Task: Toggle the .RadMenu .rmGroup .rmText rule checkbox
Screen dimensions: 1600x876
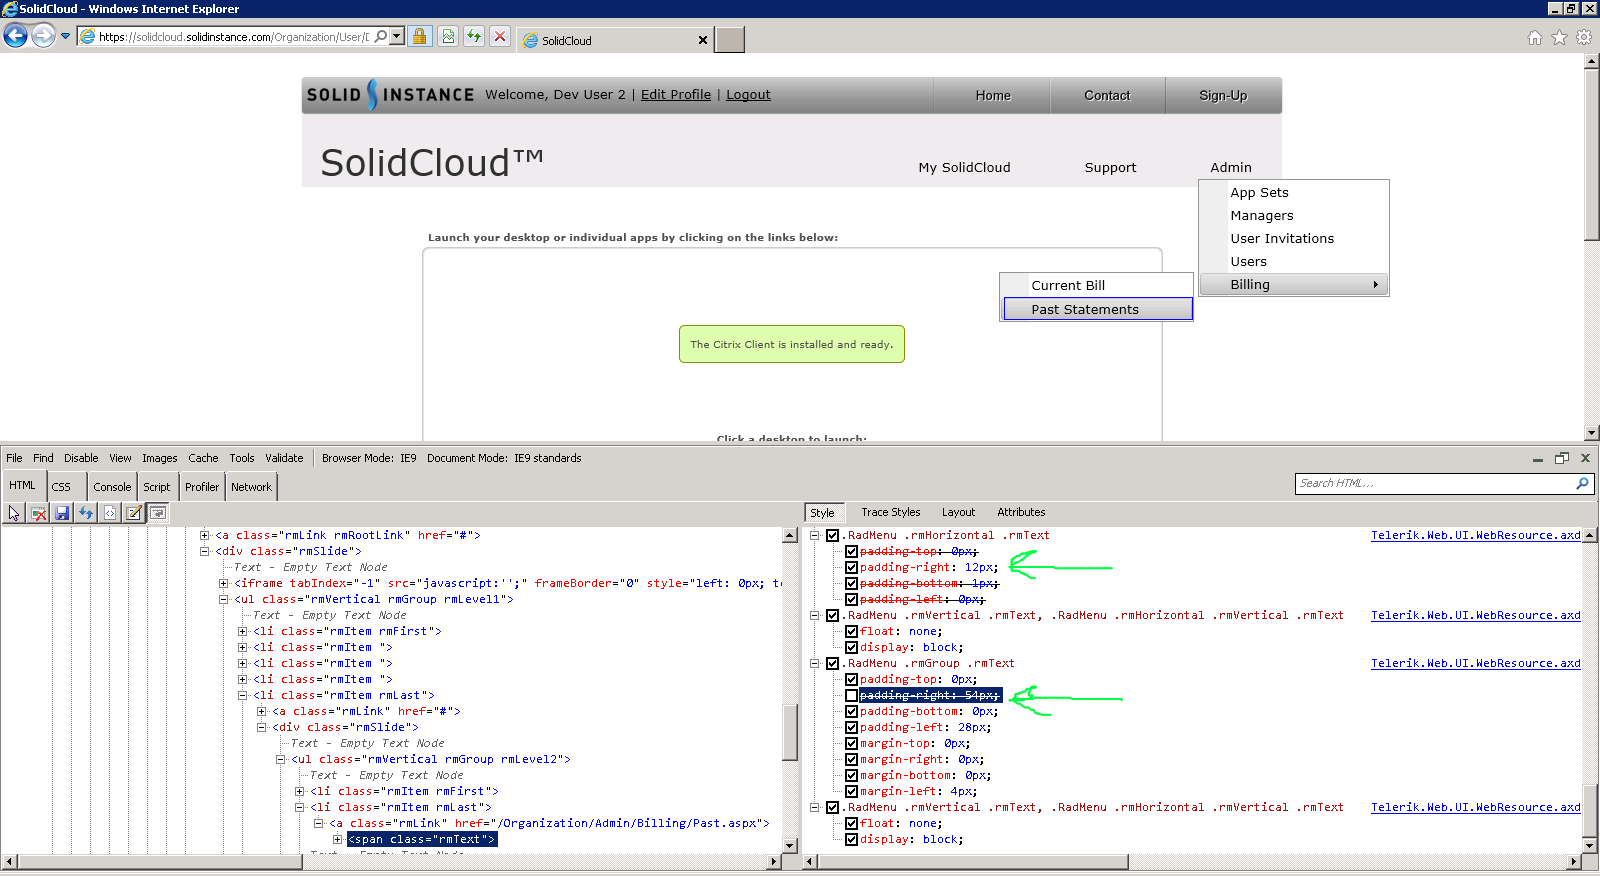Action: [832, 664]
